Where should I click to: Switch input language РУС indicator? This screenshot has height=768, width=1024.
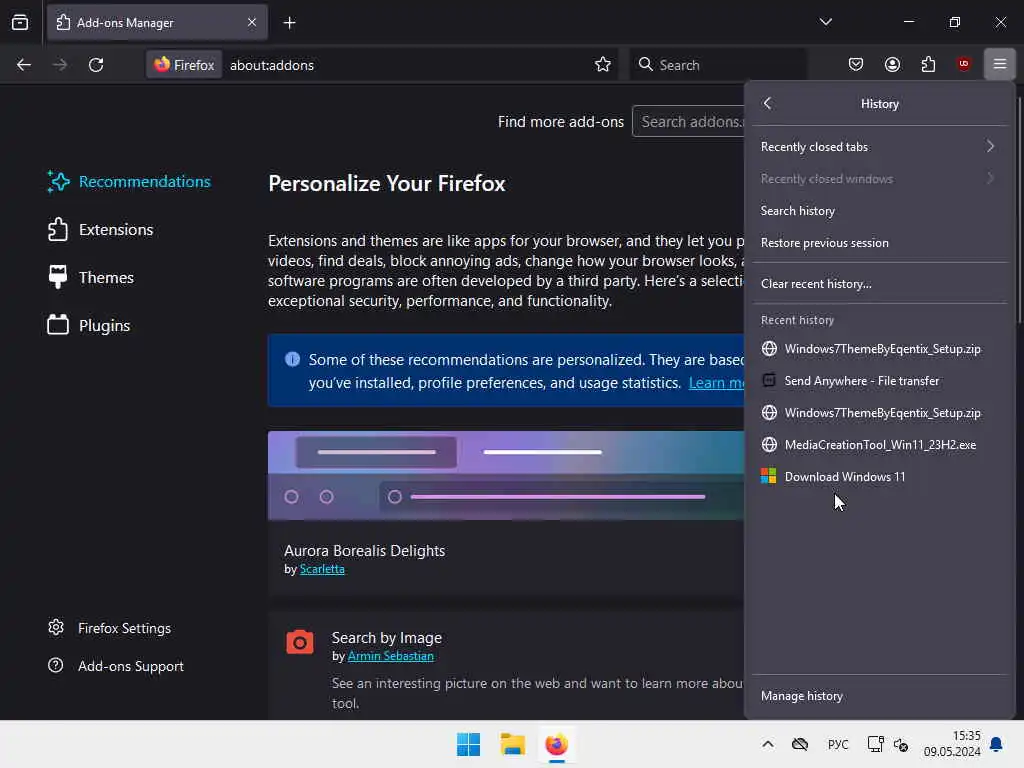click(x=838, y=744)
